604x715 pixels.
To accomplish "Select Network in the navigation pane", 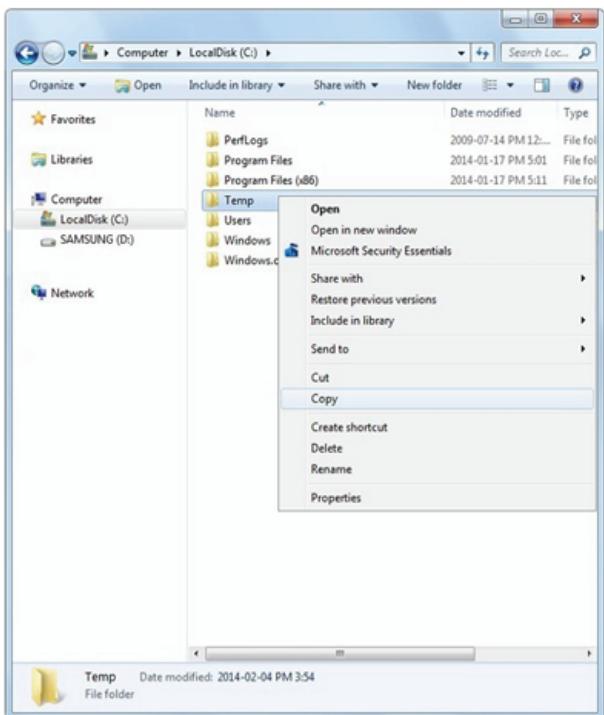I will (x=72, y=293).
